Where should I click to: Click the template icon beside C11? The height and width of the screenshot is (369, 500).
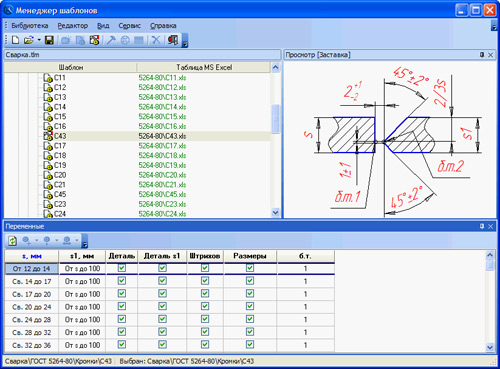[x=48, y=78]
